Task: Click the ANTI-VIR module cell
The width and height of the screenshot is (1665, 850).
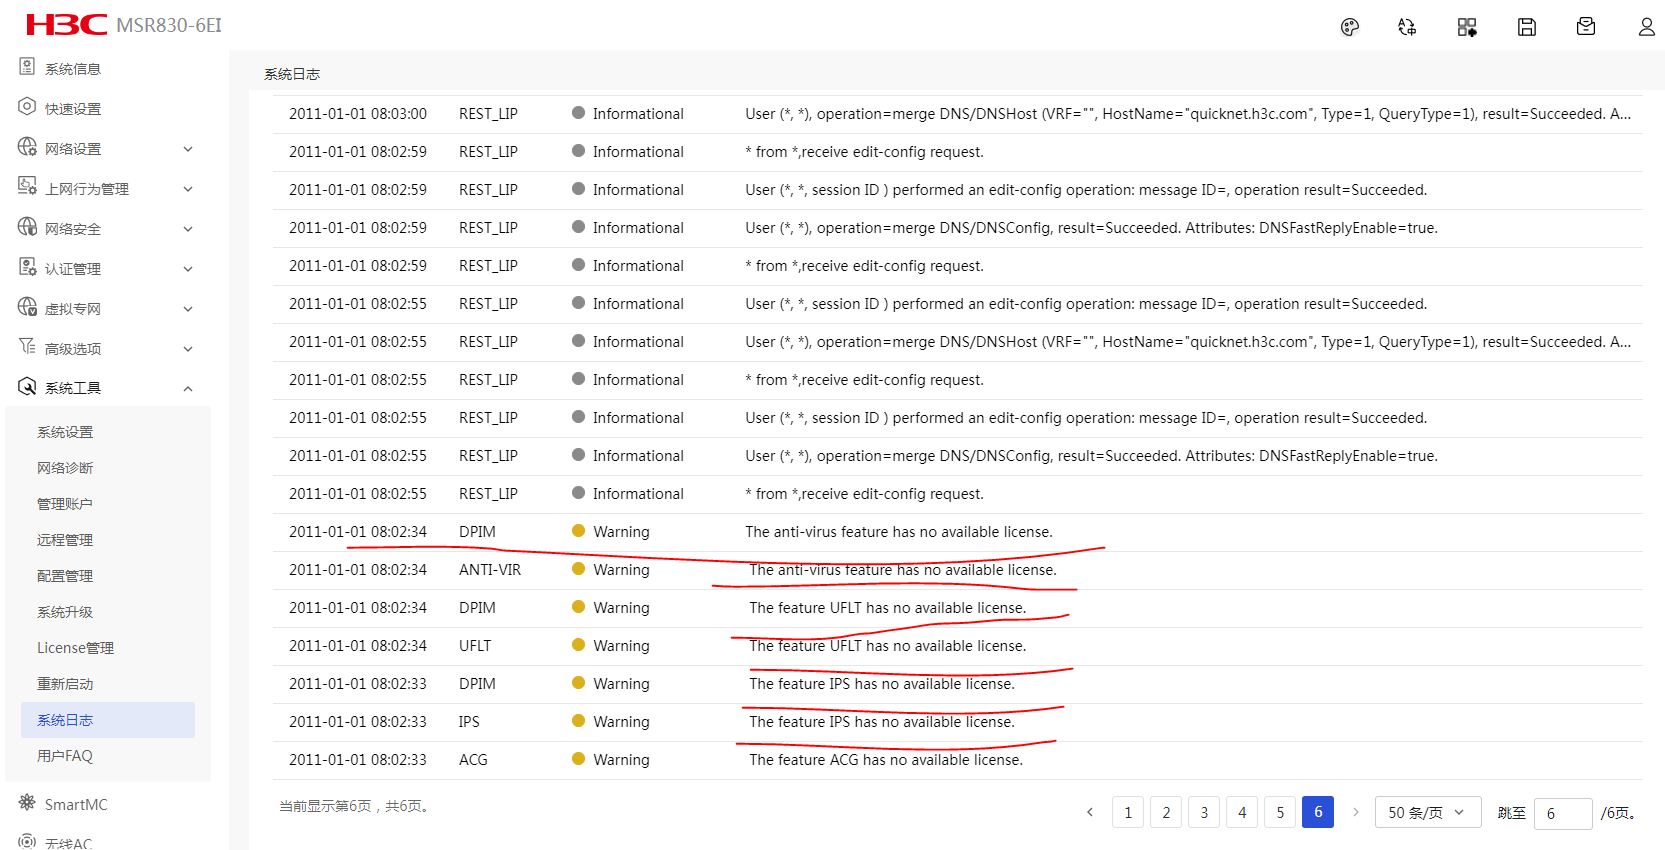Action: click(490, 570)
